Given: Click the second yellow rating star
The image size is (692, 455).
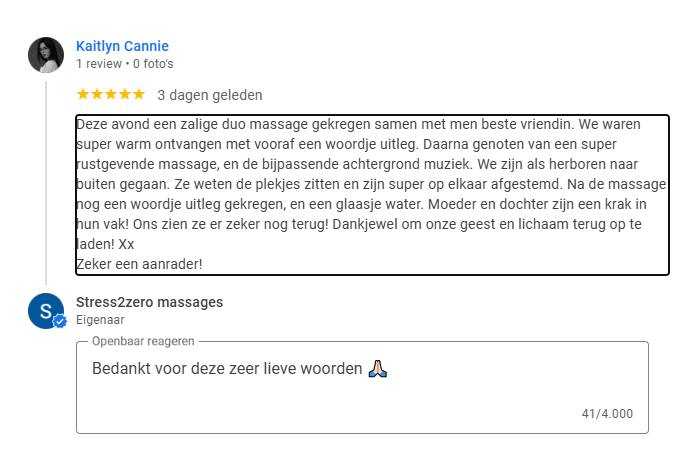Looking at the screenshot, I should click(x=97, y=95).
